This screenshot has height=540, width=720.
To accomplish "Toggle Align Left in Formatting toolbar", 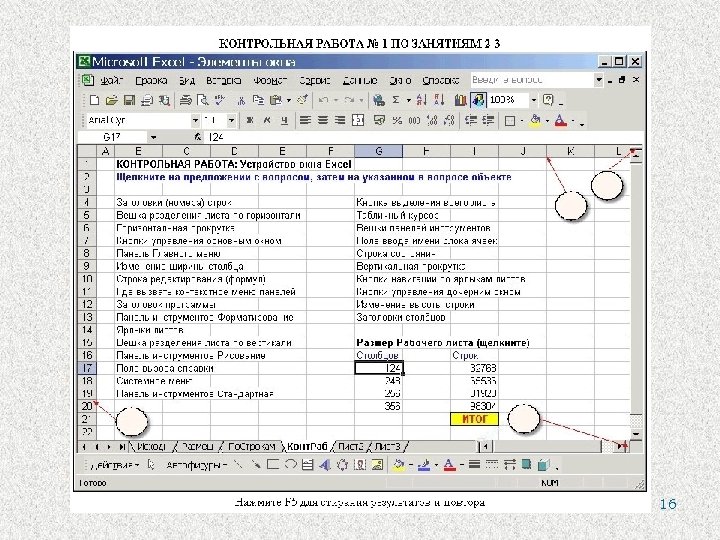I will pos(305,120).
